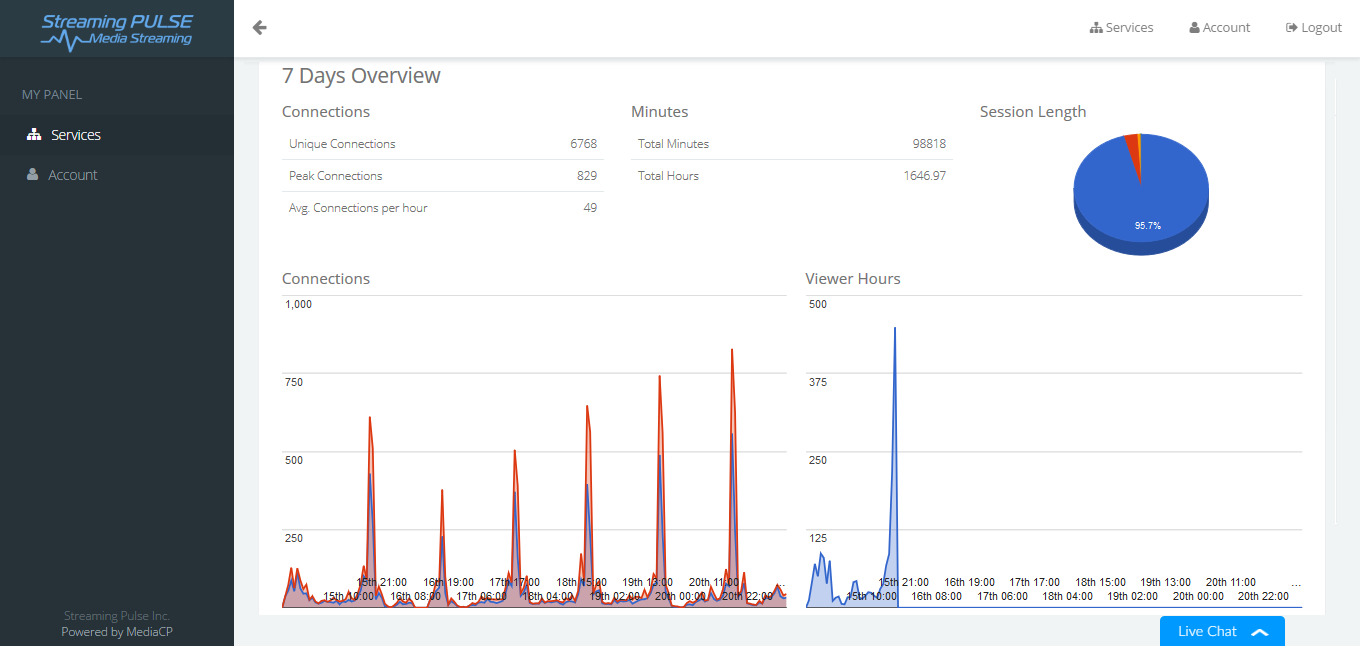Click the Peak Connections value 829
The image size is (1360, 646).
tap(587, 176)
